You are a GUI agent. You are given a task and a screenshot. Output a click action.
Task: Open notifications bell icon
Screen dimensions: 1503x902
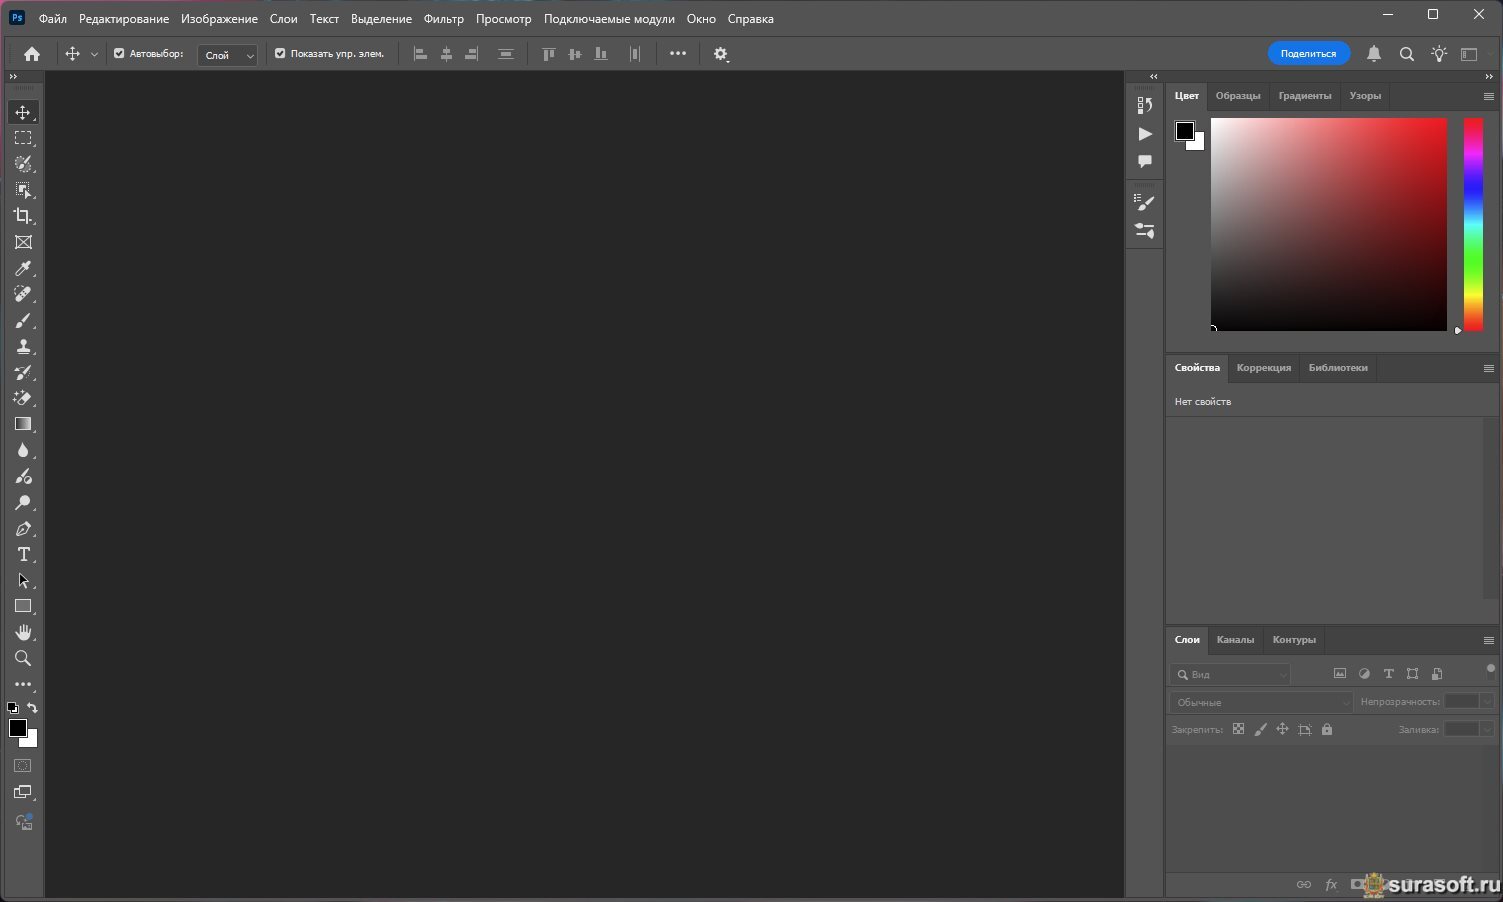[x=1374, y=54]
